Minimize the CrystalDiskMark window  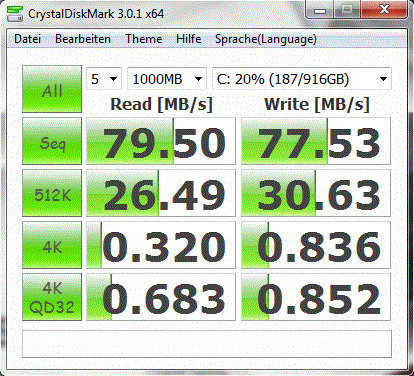tap(320, 10)
